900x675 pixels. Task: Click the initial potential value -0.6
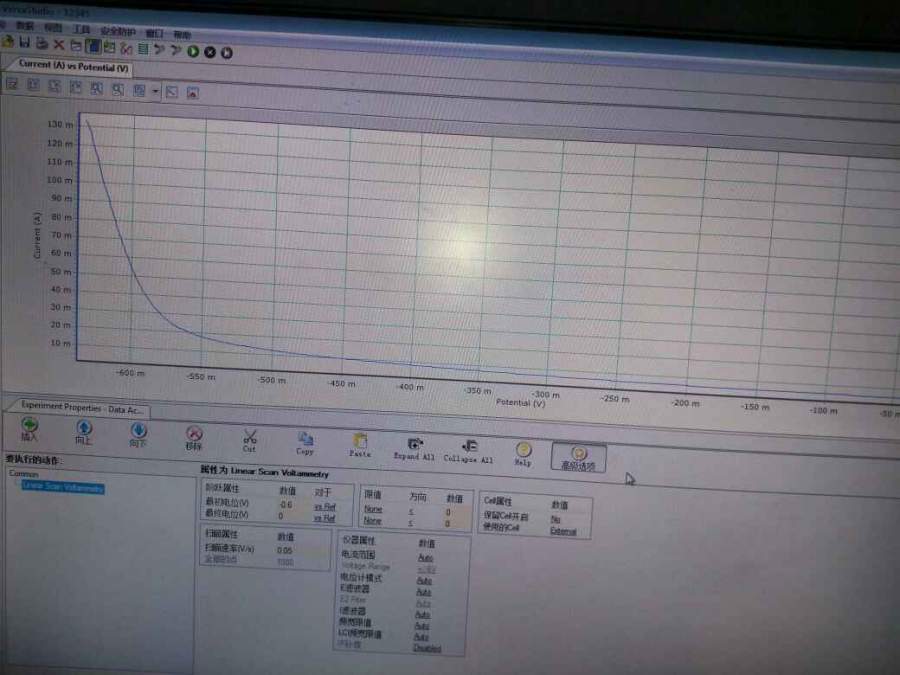click(286, 505)
